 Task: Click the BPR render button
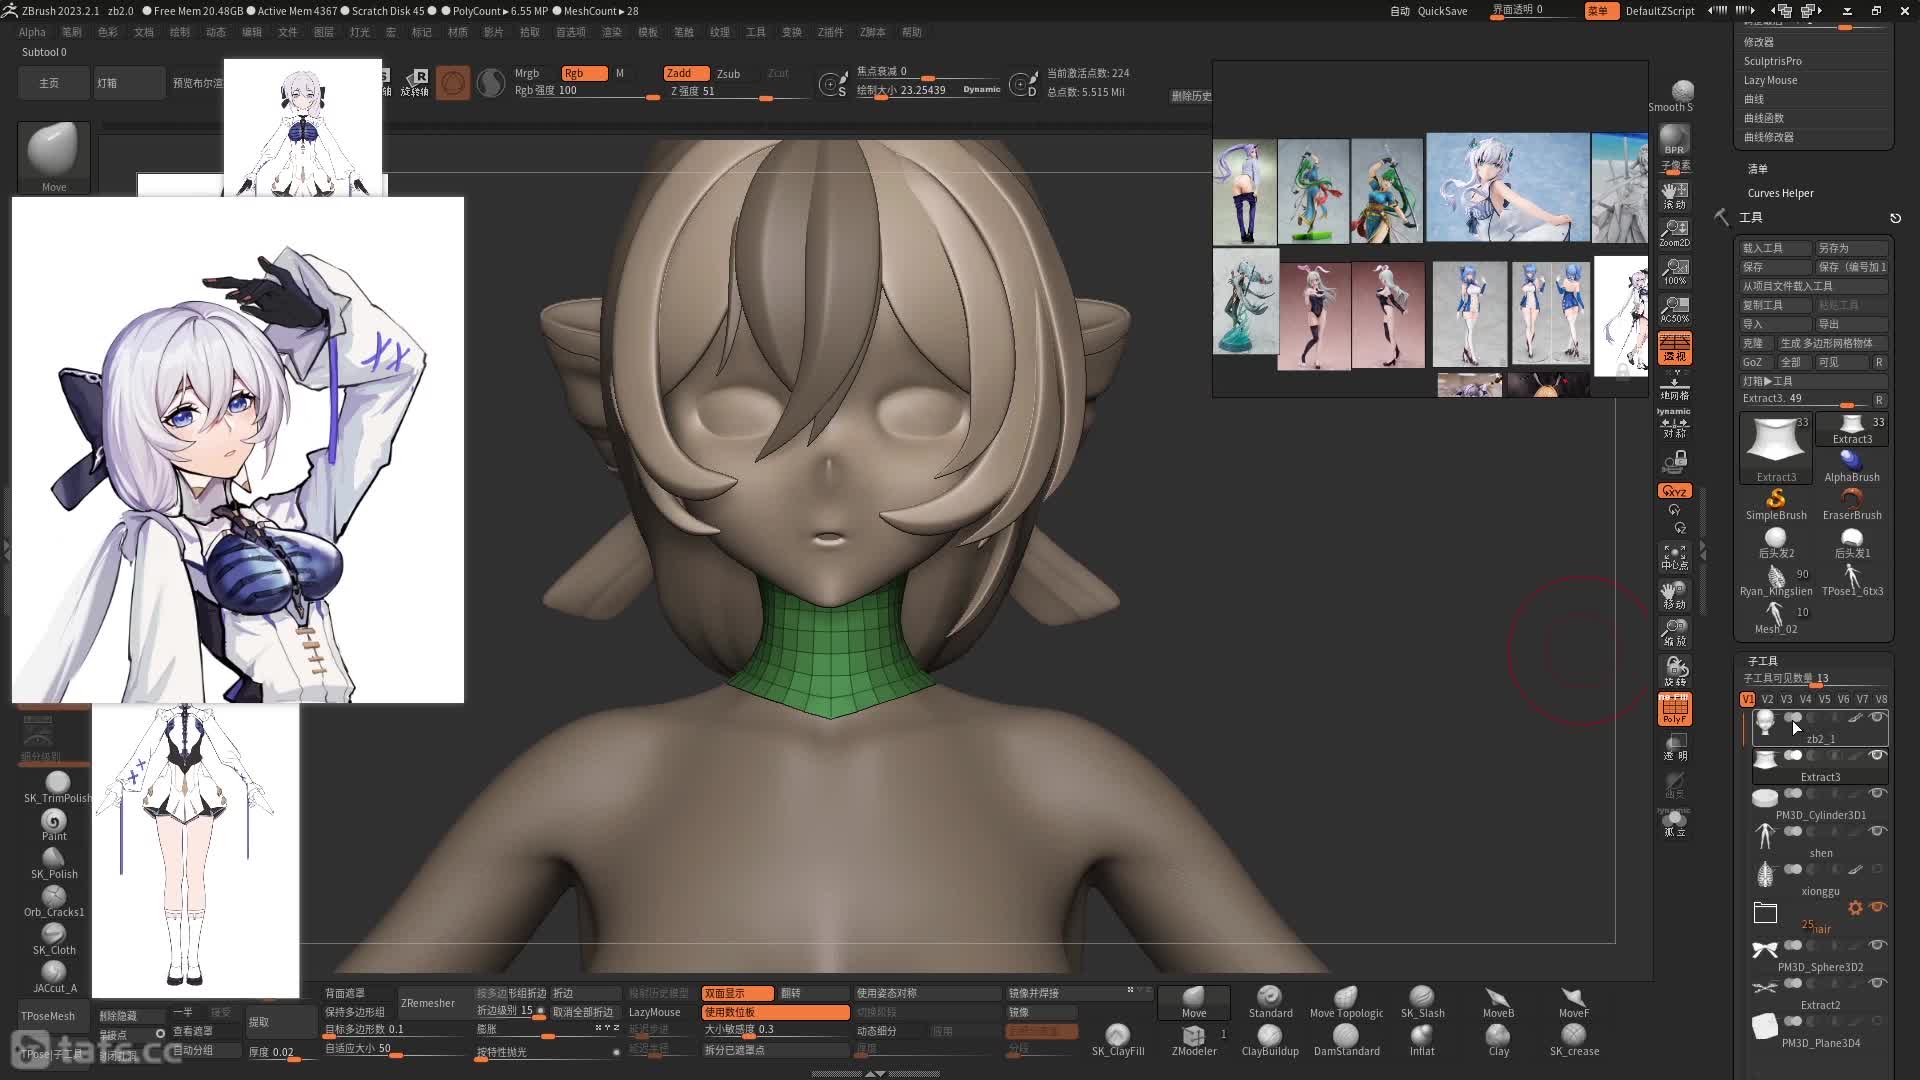[1675, 140]
